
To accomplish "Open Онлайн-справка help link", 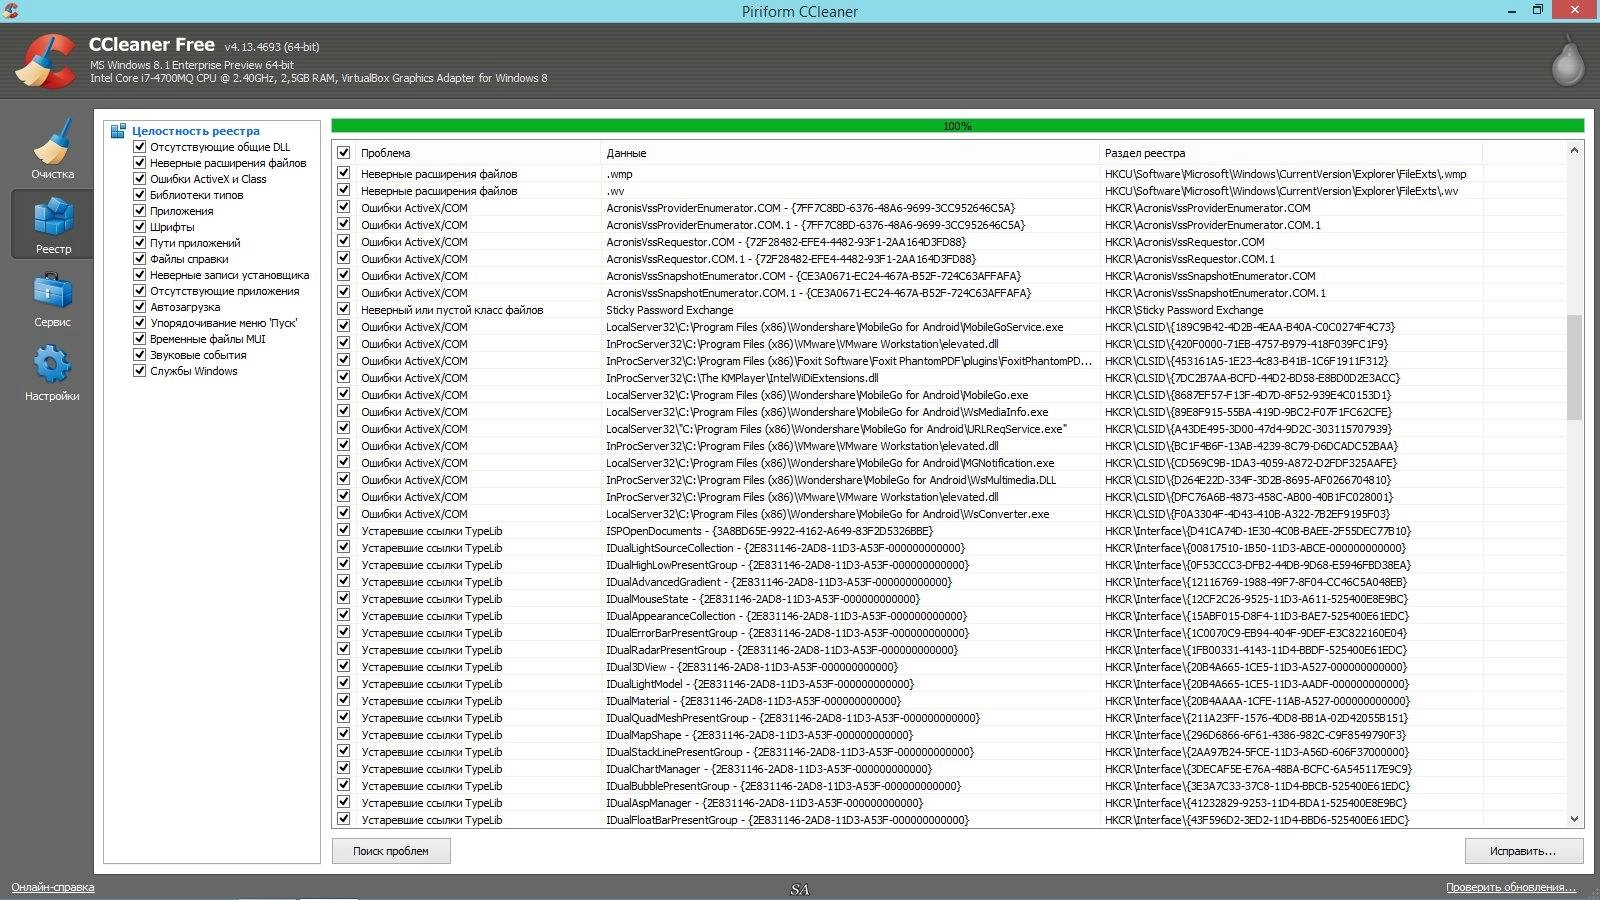I will click(x=53, y=887).
